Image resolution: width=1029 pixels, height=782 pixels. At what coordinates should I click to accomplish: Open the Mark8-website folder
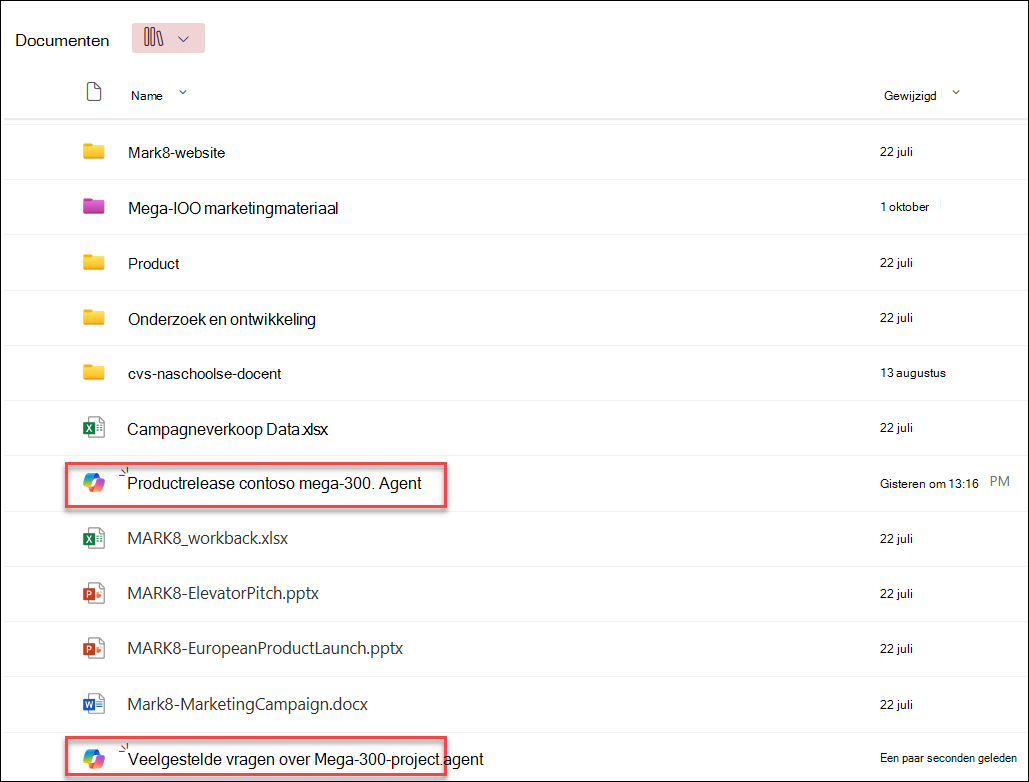pos(177,153)
